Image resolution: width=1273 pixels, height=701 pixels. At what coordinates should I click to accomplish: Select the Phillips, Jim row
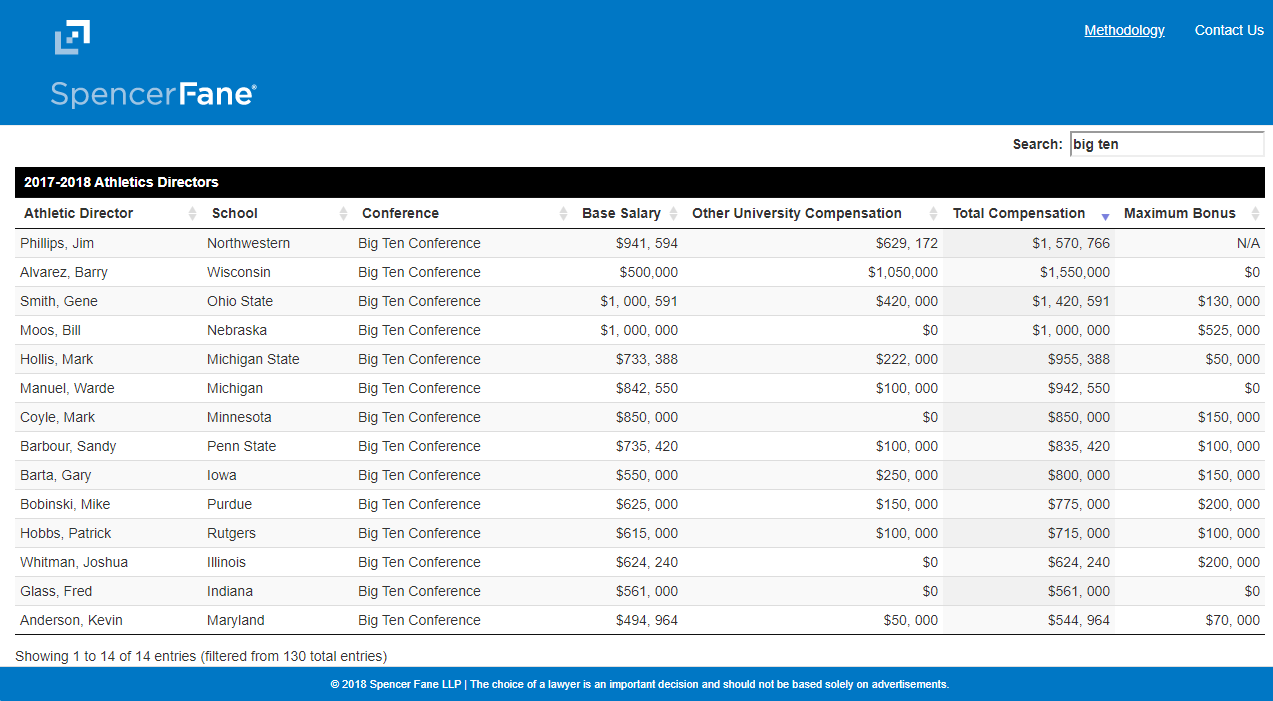click(57, 243)
